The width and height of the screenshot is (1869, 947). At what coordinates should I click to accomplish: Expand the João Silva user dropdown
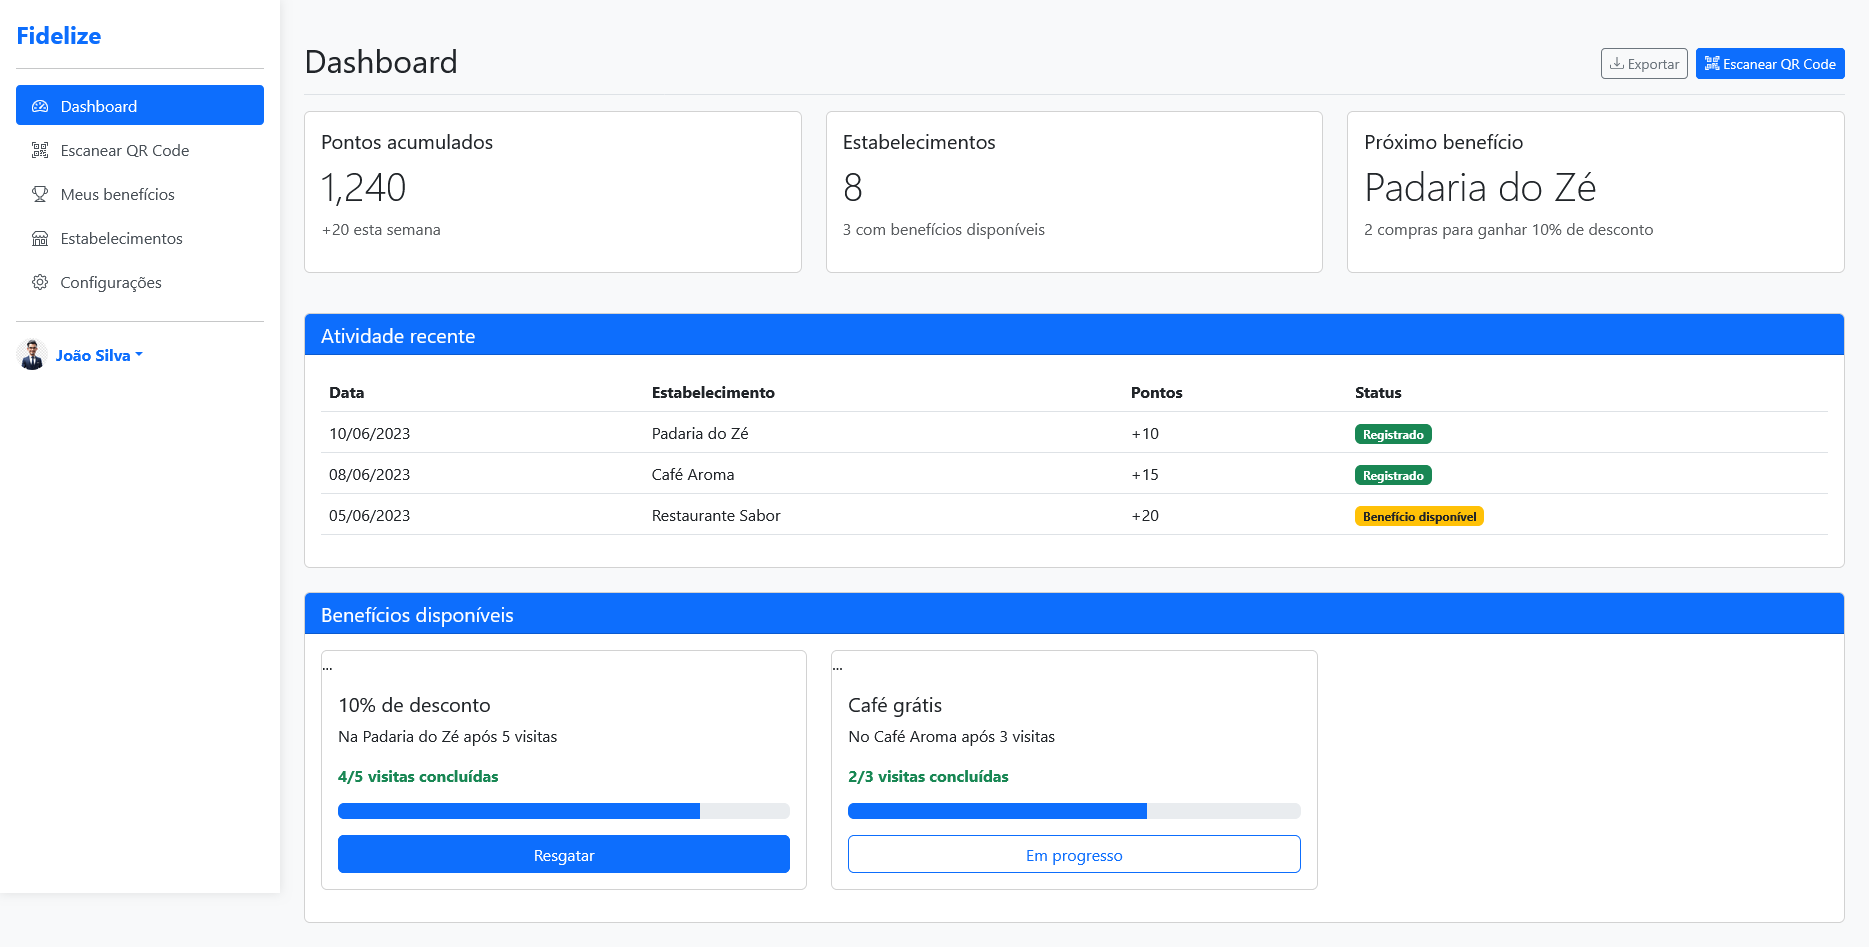point(99,355)
